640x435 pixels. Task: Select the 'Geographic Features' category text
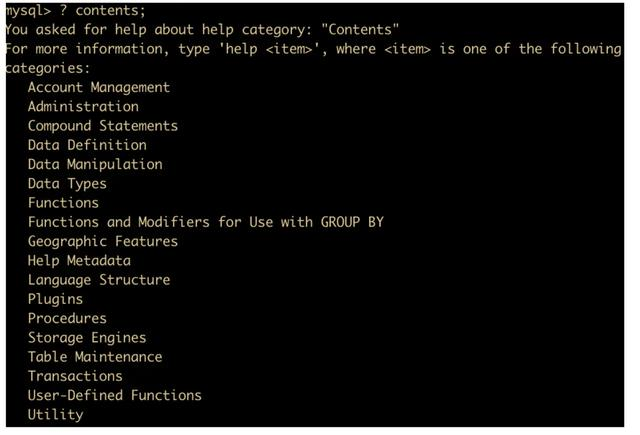[103, 242]
